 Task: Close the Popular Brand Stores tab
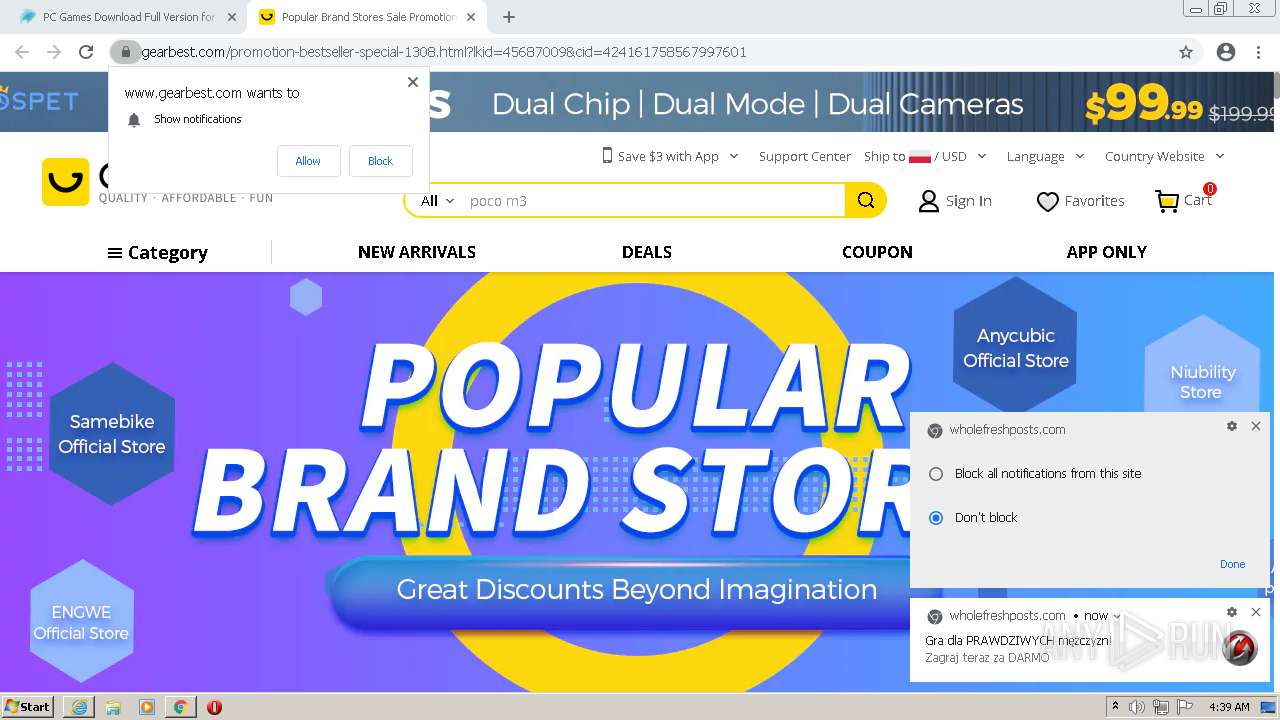[x=469, y=17]
